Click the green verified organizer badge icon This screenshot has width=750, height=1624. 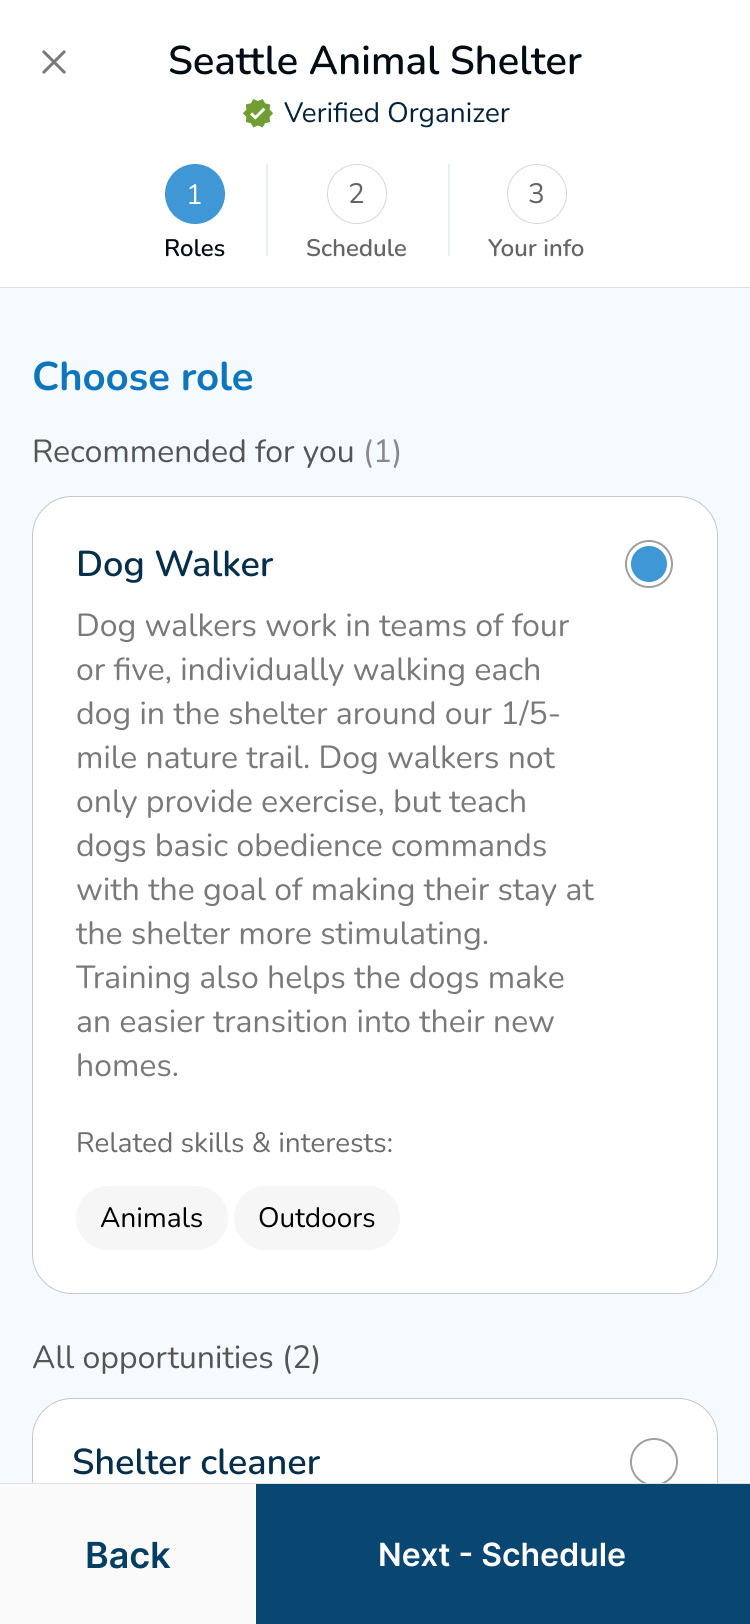coord(257,113)
